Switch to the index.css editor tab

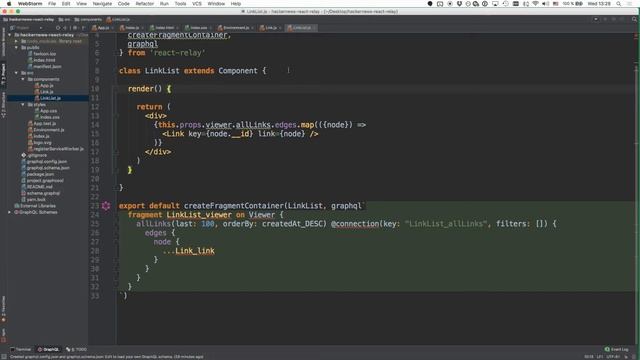click(x=198, y=28)
